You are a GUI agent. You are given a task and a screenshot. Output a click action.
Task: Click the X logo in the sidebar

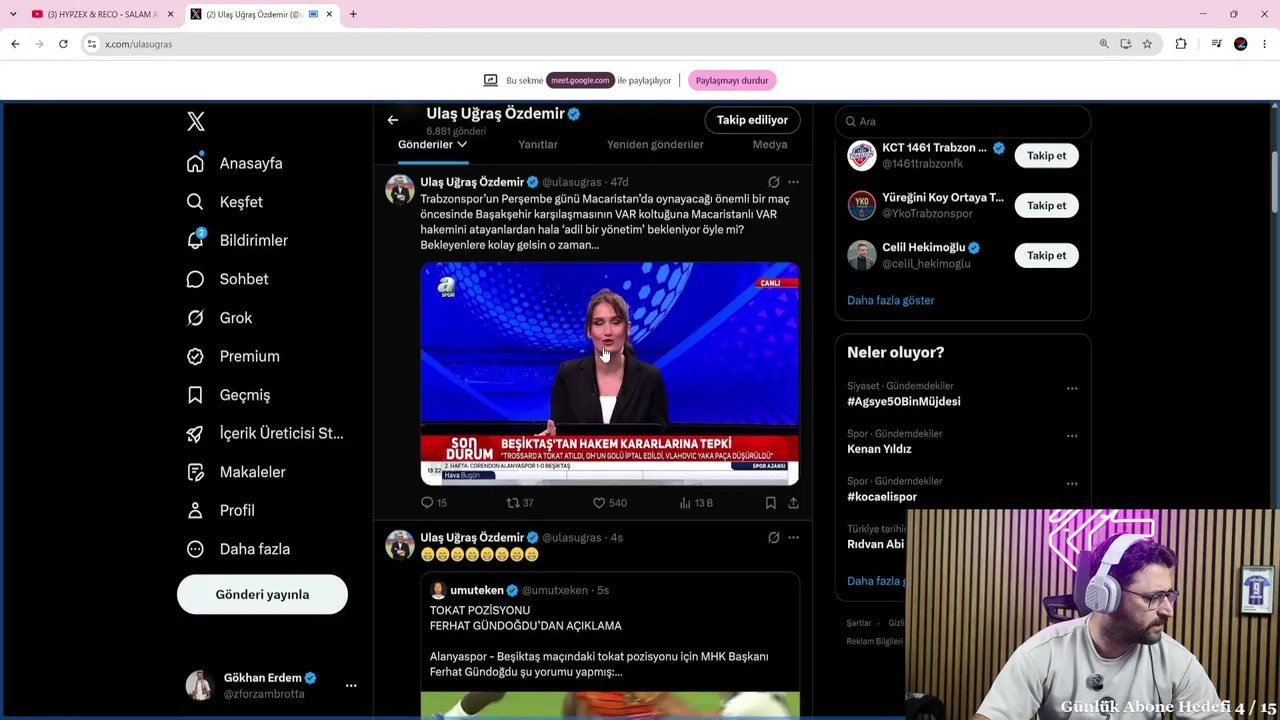[196, 122]
